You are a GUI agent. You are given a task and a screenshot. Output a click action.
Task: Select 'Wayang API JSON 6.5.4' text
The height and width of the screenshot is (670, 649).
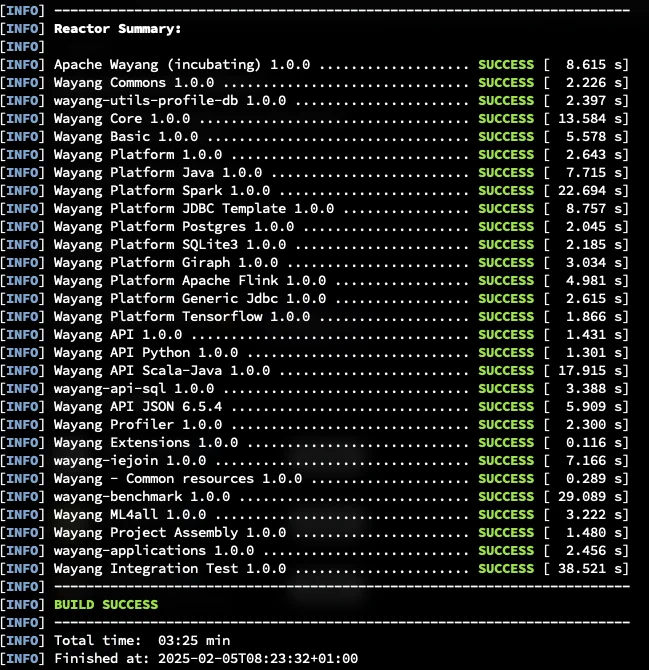pyautogui.click(x=138, y=406)
